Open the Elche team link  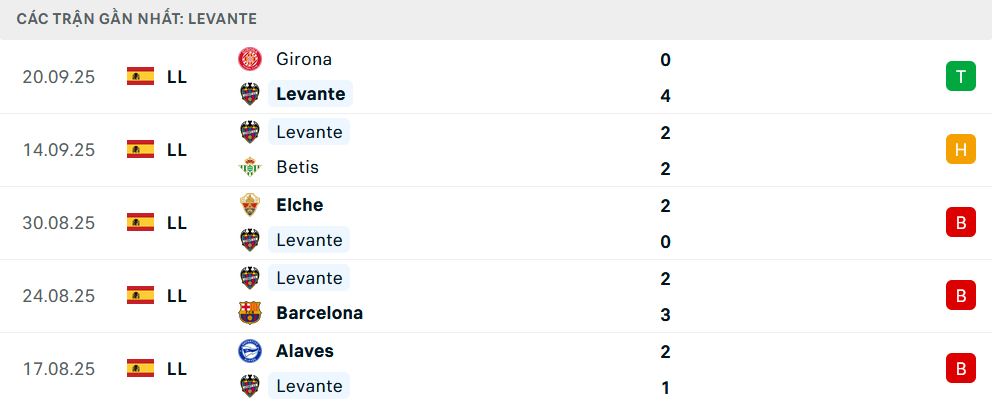[x=299, y=205]
